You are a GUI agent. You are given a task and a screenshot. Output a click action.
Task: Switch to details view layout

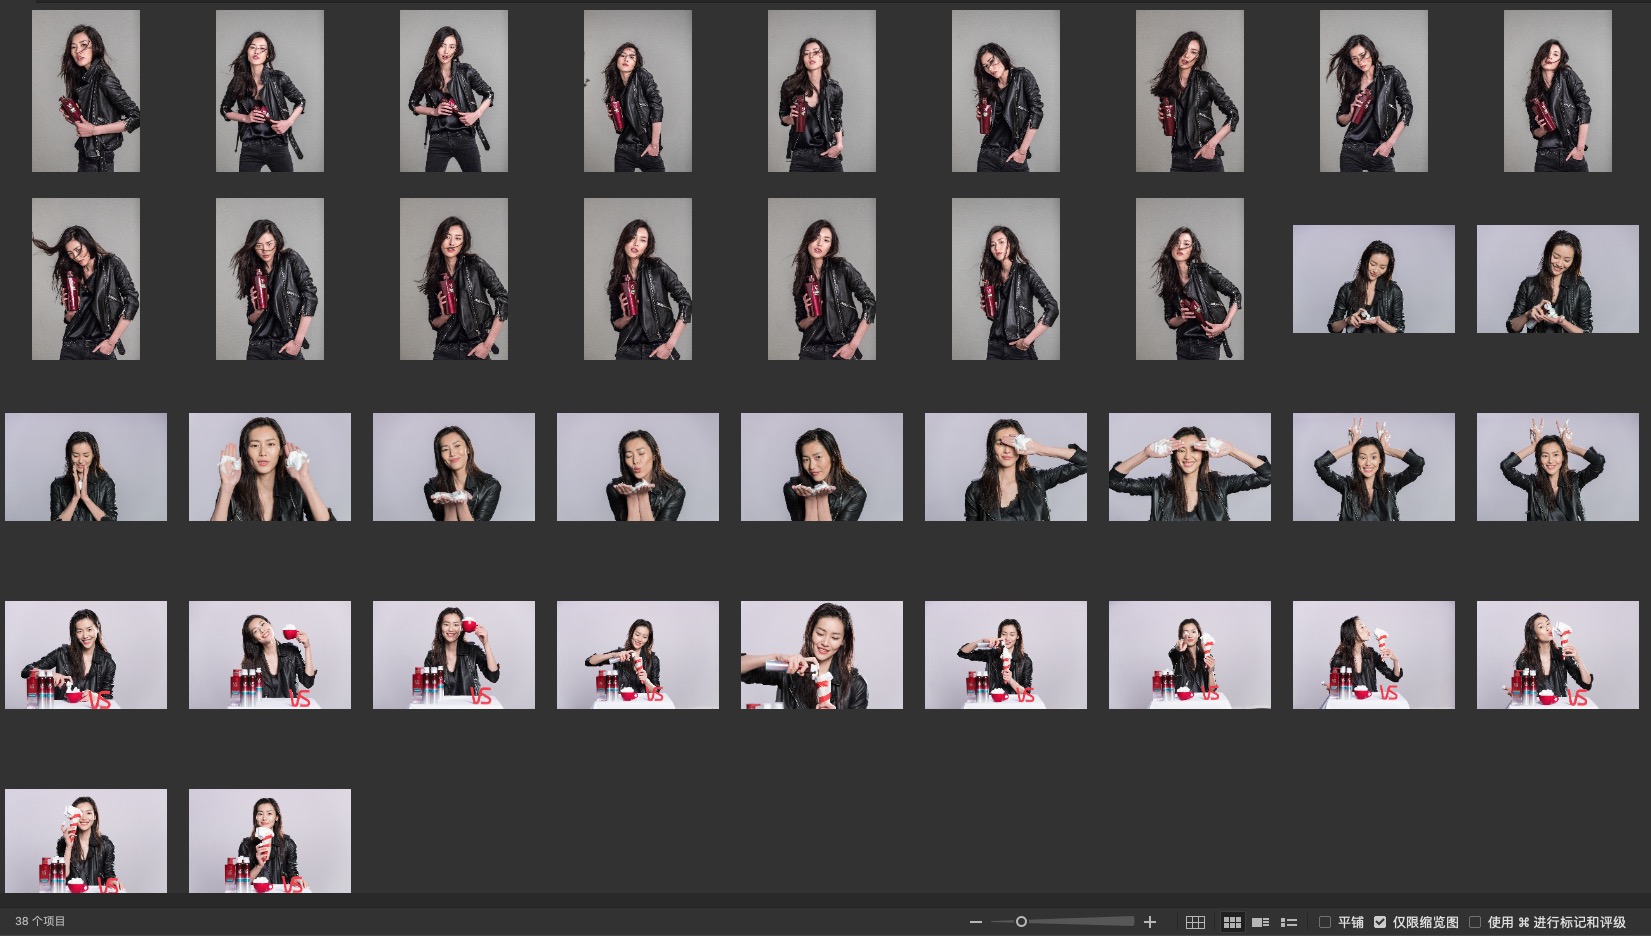click(x=1261, y=922)
